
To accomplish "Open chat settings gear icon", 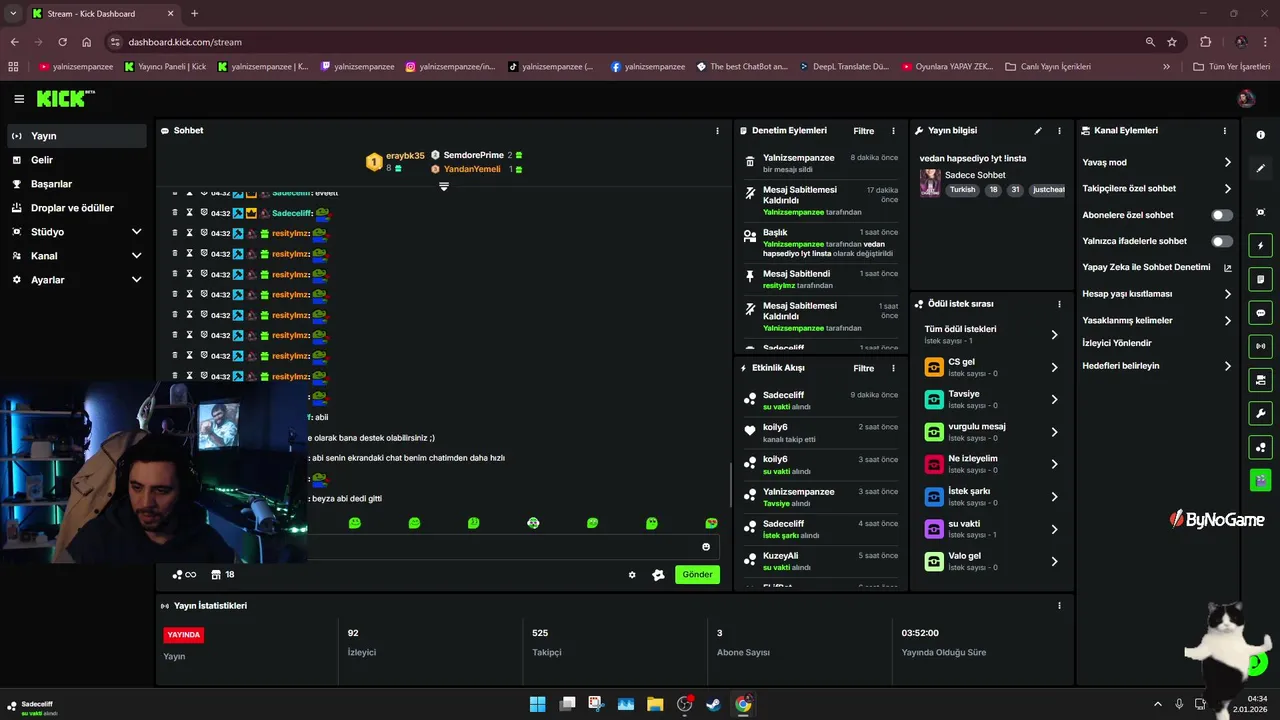I will [632, 575].
